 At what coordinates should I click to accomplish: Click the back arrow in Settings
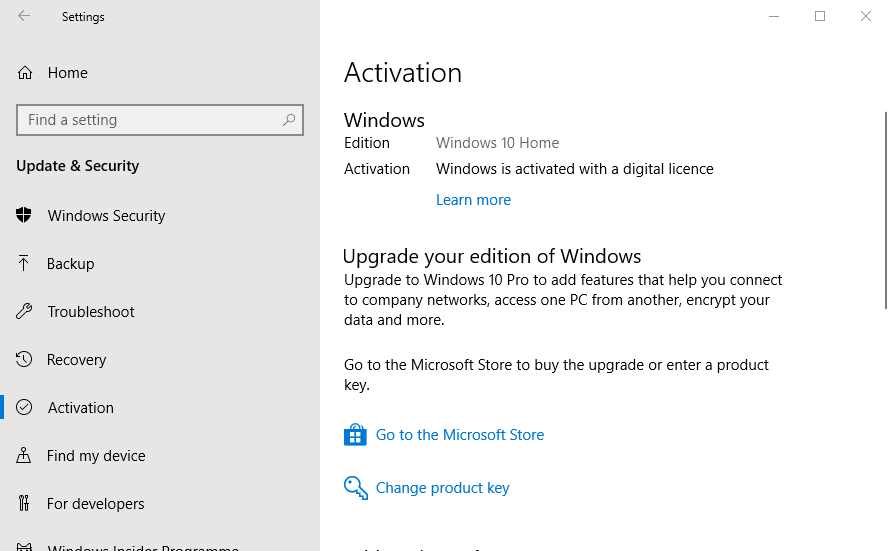pos(24,16)
